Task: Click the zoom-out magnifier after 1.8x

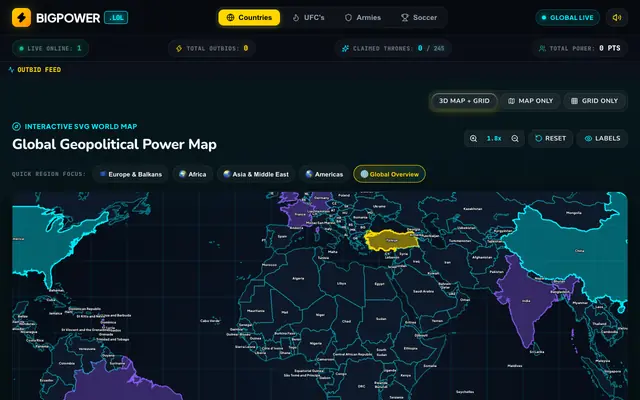Action: [515, 139]
